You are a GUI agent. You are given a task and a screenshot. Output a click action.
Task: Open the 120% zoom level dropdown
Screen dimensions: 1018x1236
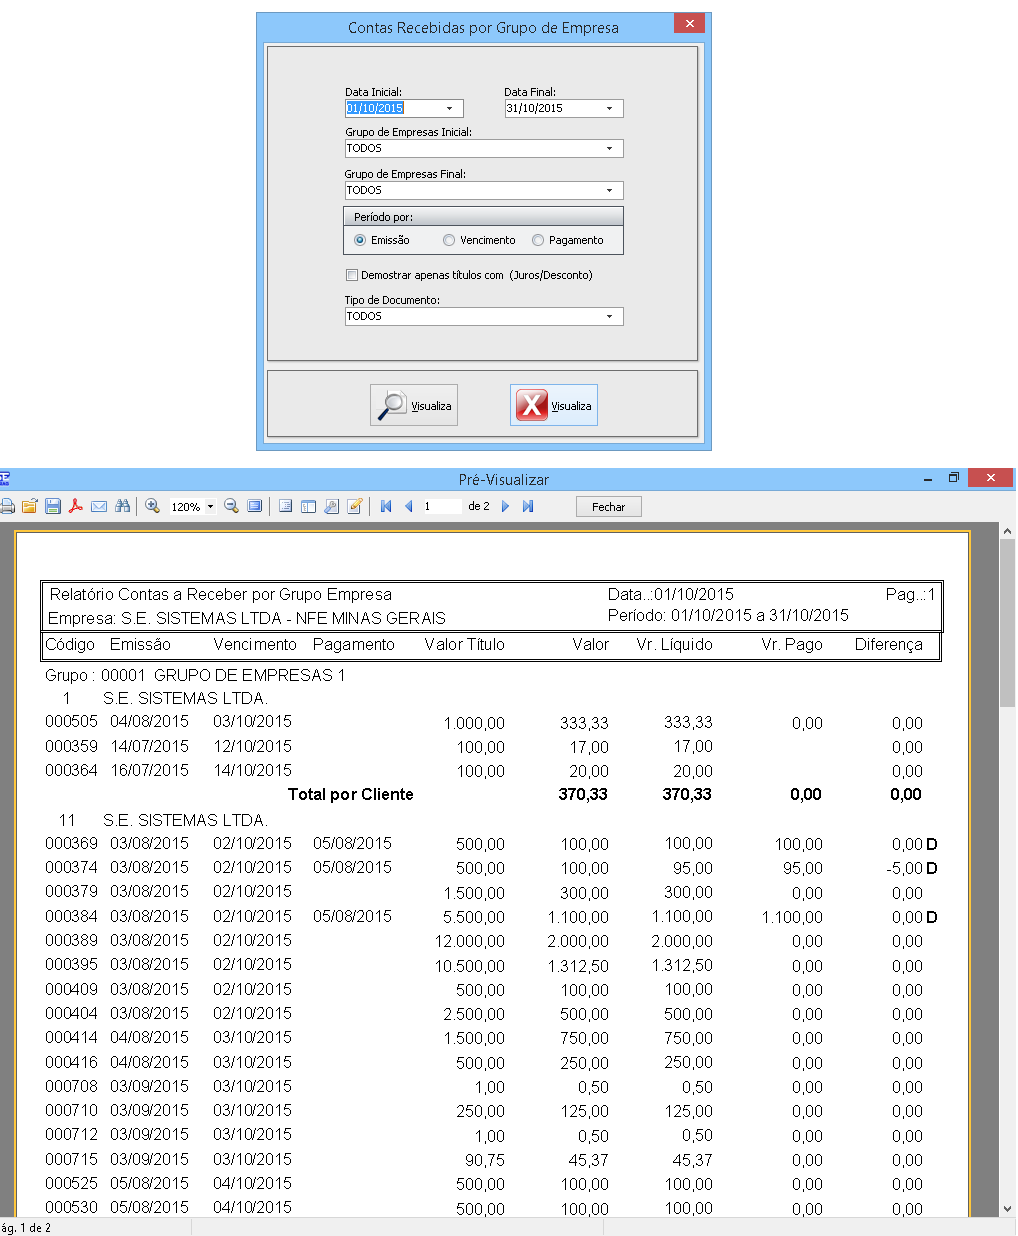click(x=210, y=507)
